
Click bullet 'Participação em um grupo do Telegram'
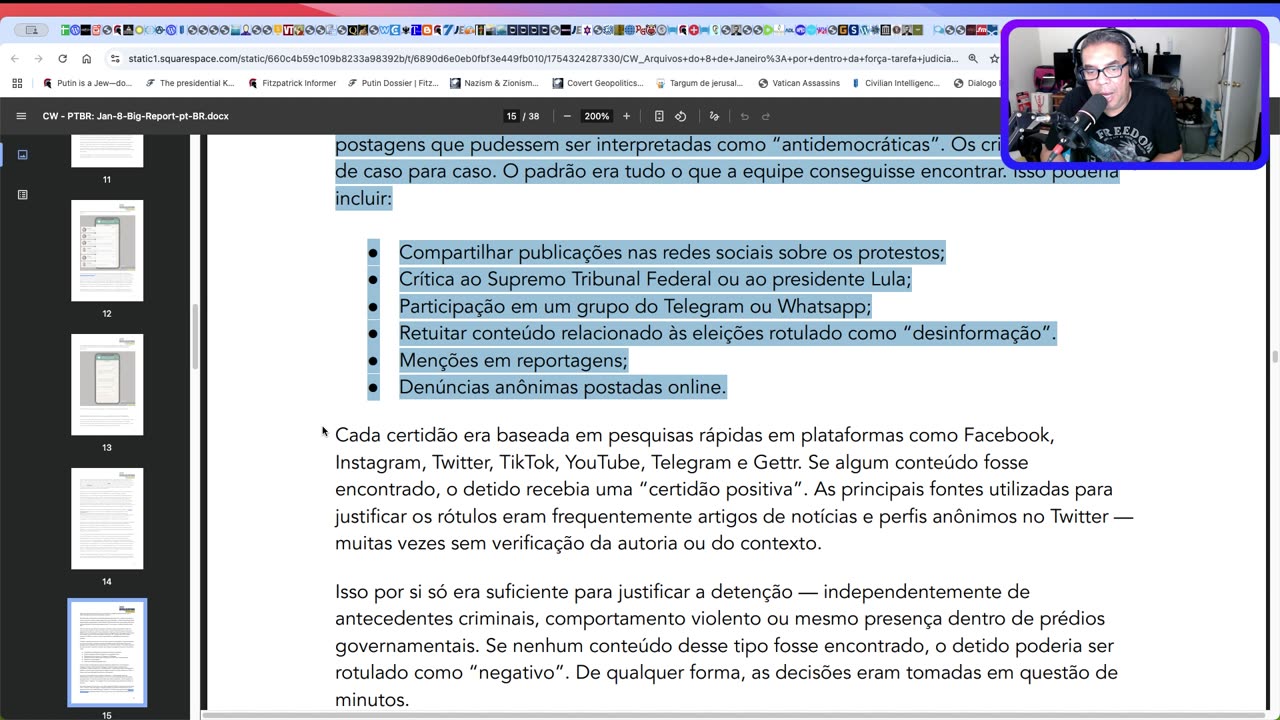click(x=635, y=306)
